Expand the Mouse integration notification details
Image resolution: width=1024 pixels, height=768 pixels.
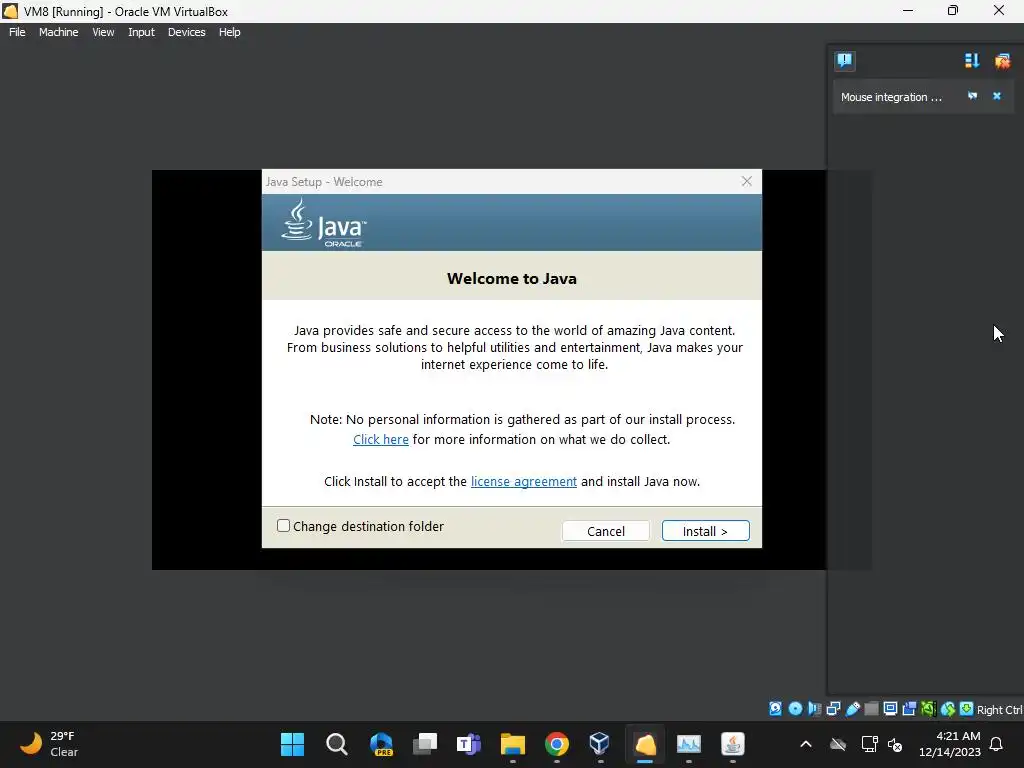[x=972, y=96]
